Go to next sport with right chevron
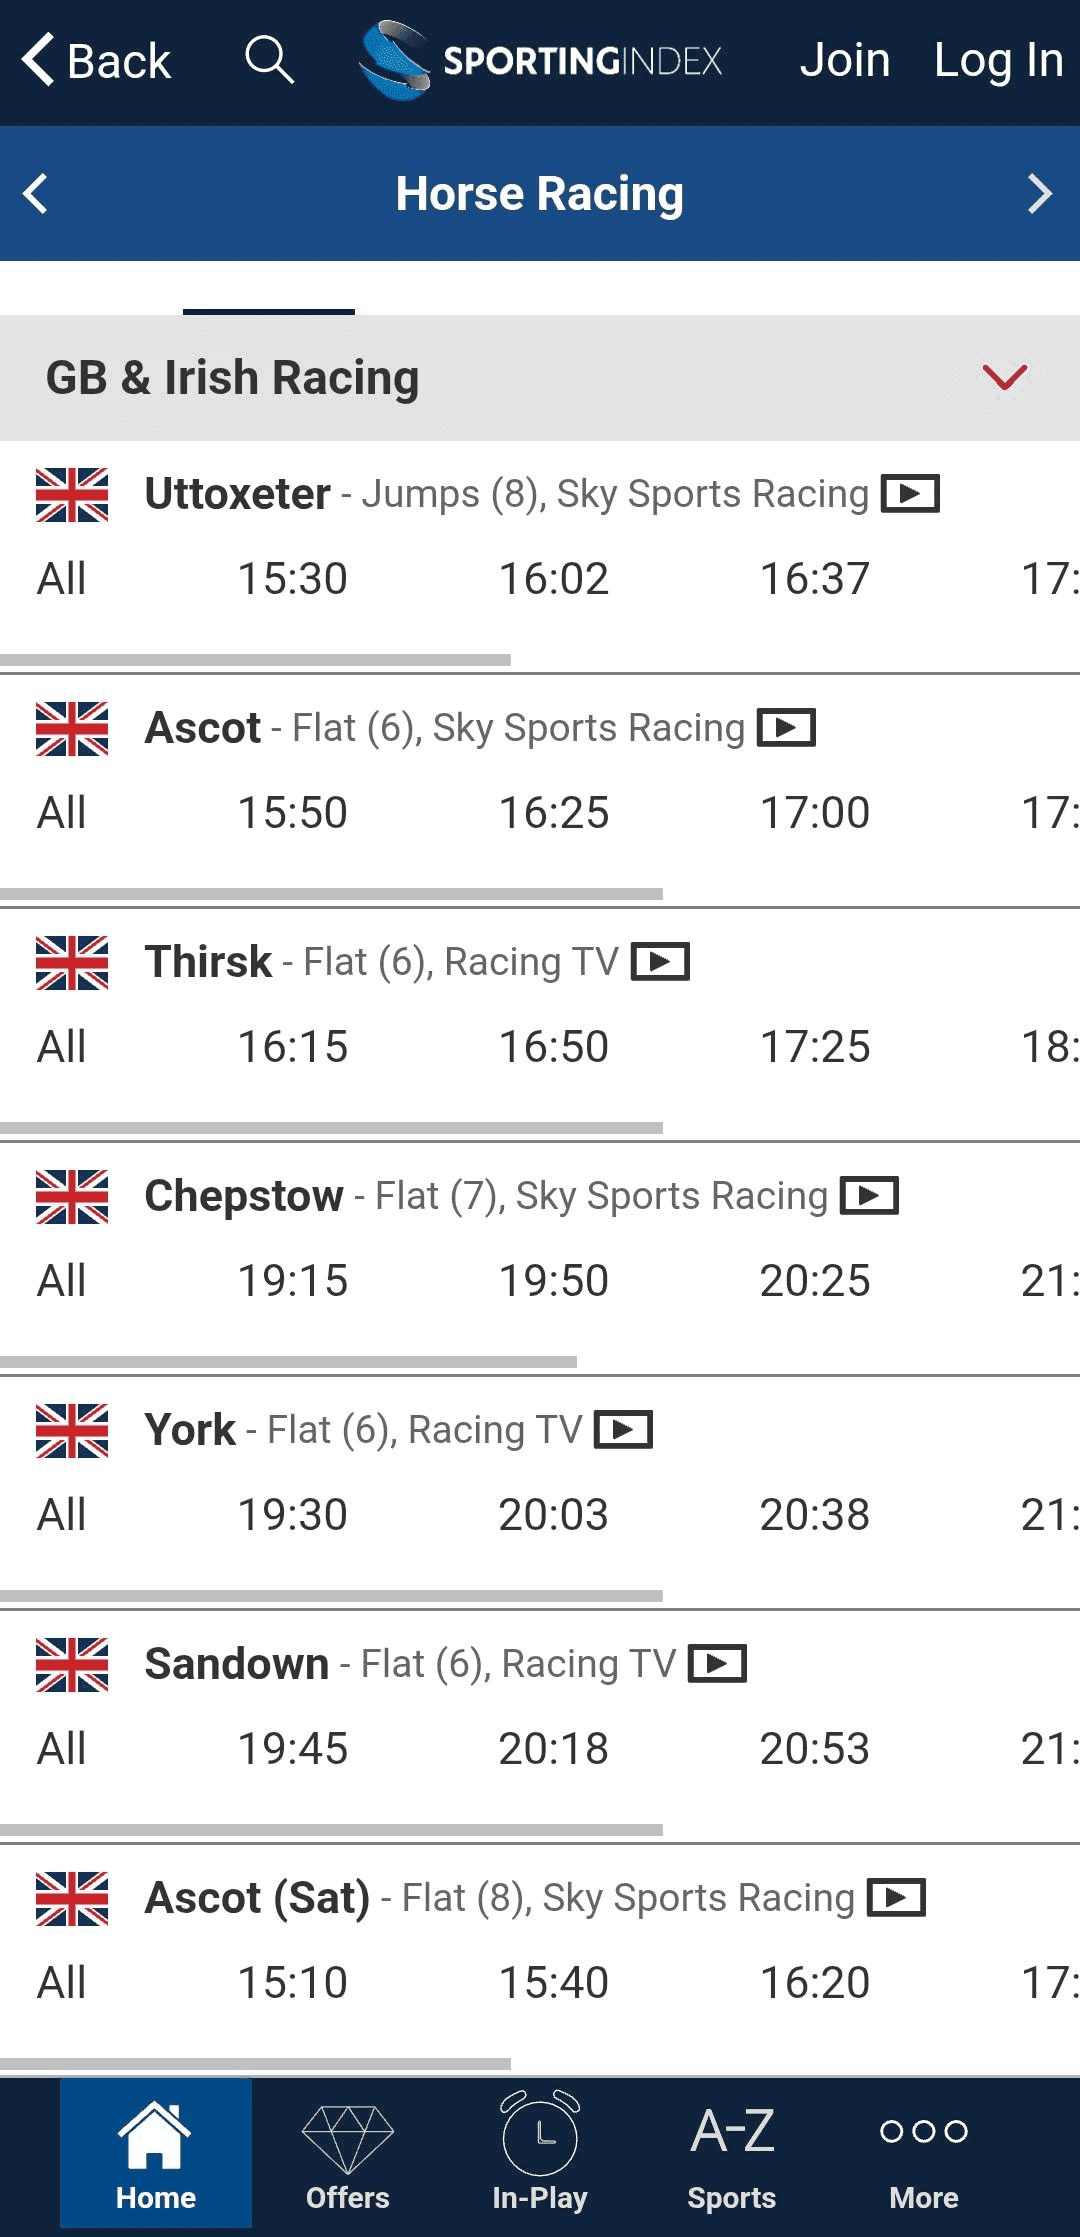The height and width of the screenshot is (2237, 1080). coord(1040,194)
